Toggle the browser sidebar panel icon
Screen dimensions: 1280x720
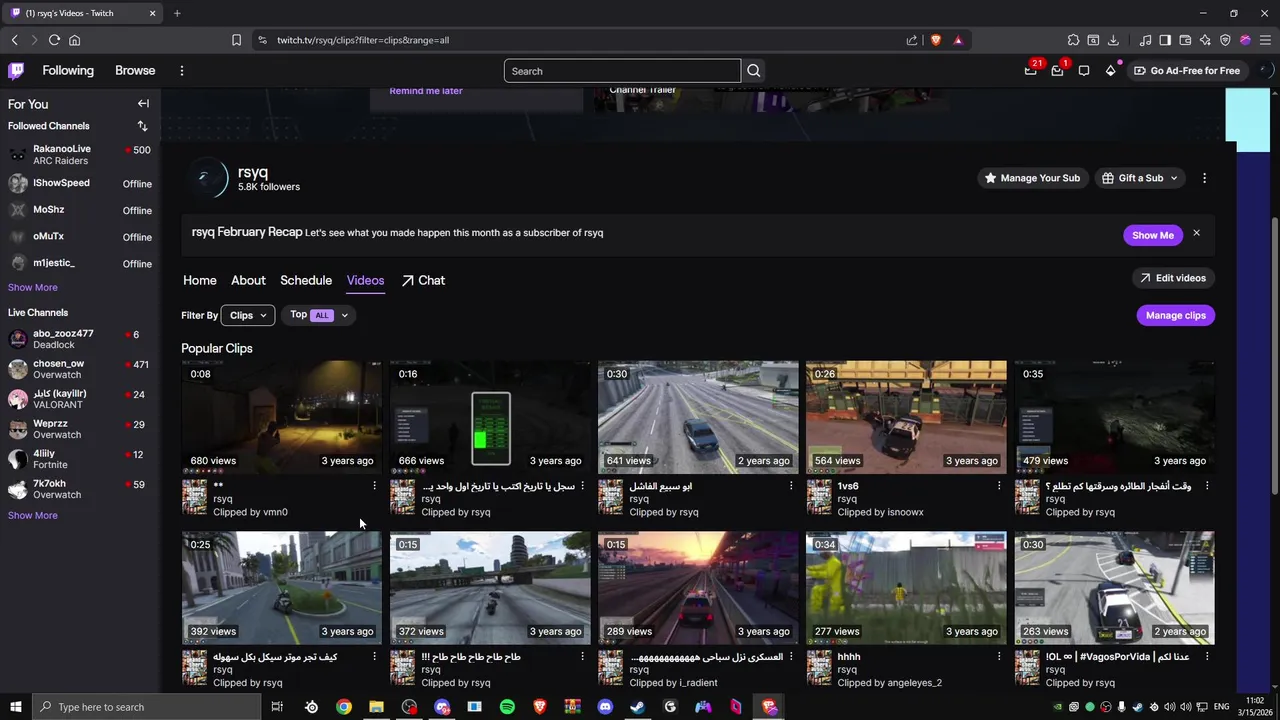(x=1165, y=40)
